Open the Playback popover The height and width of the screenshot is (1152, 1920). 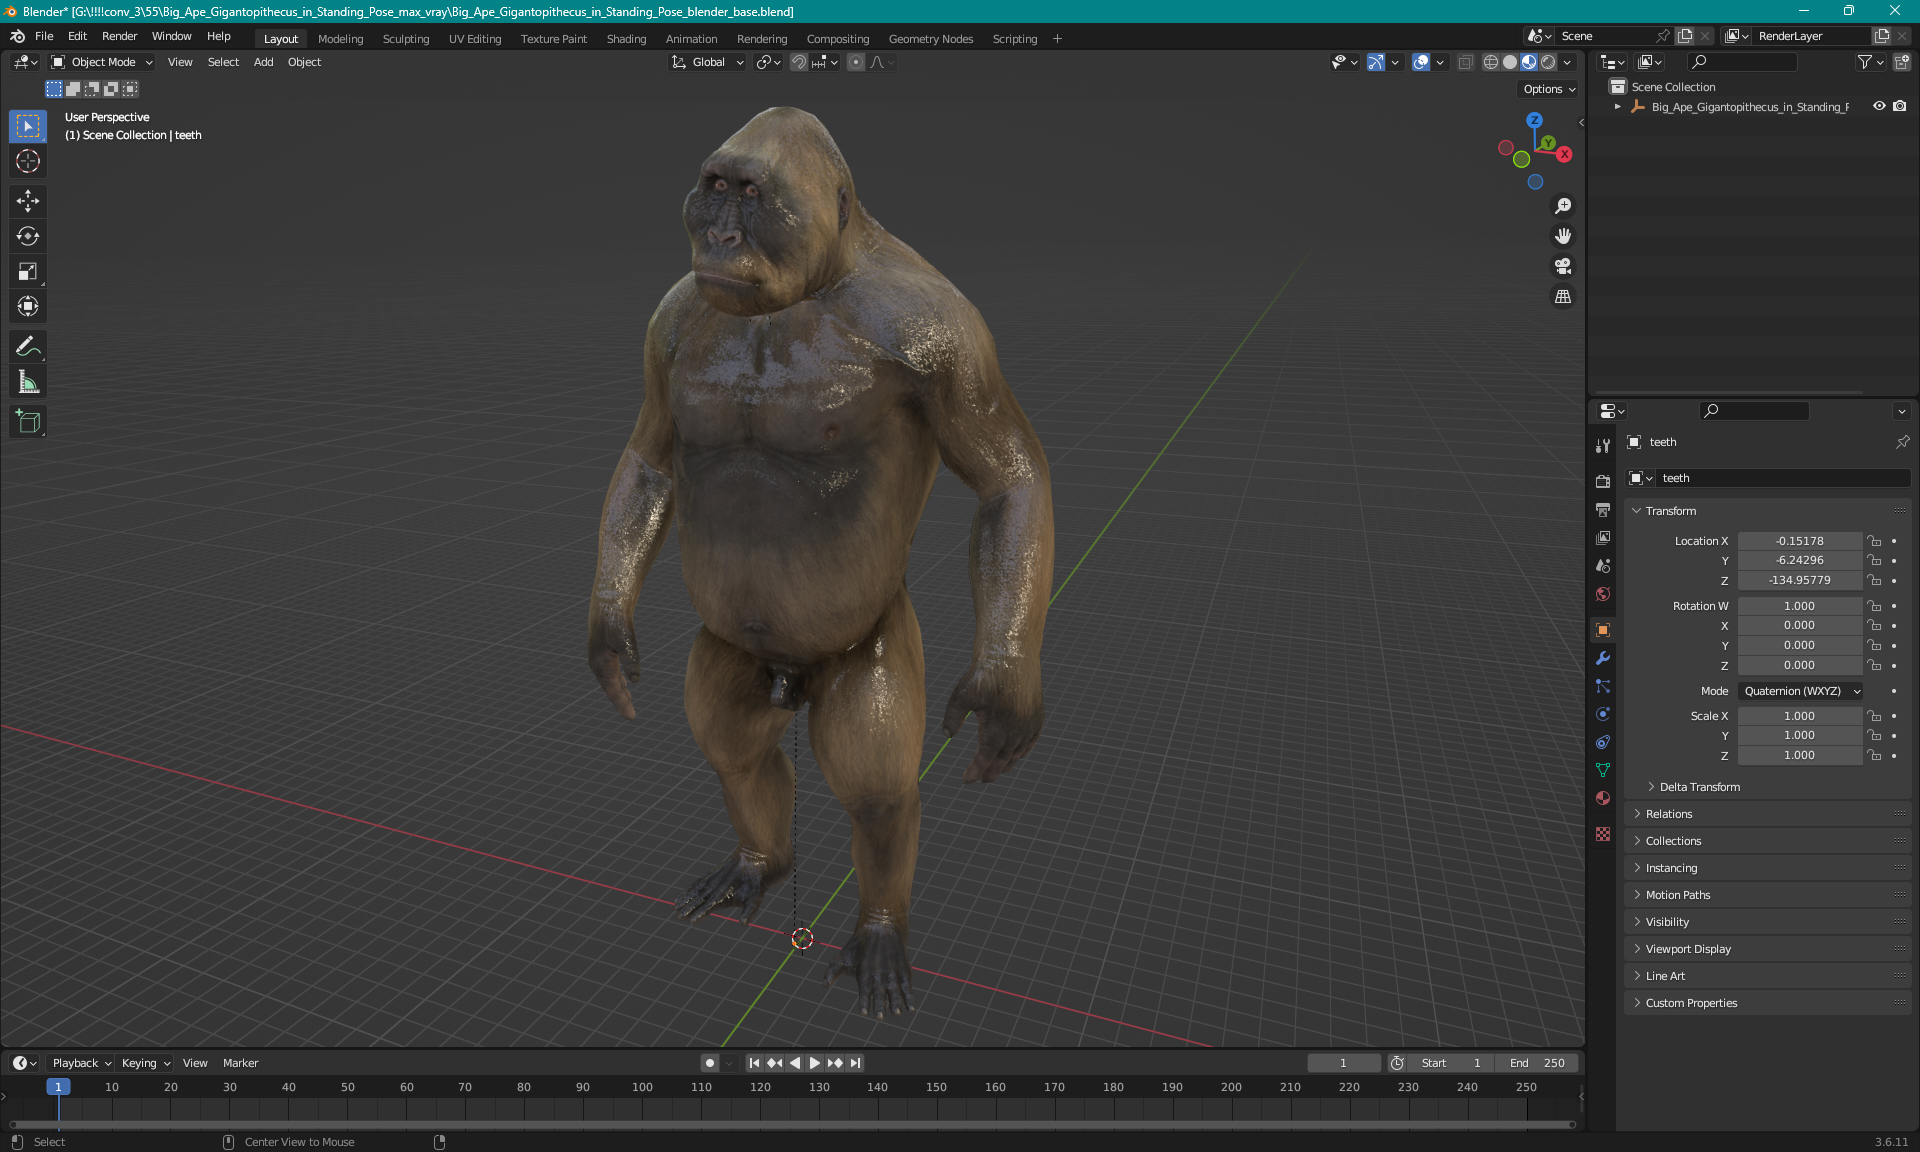coord(81,1063)
